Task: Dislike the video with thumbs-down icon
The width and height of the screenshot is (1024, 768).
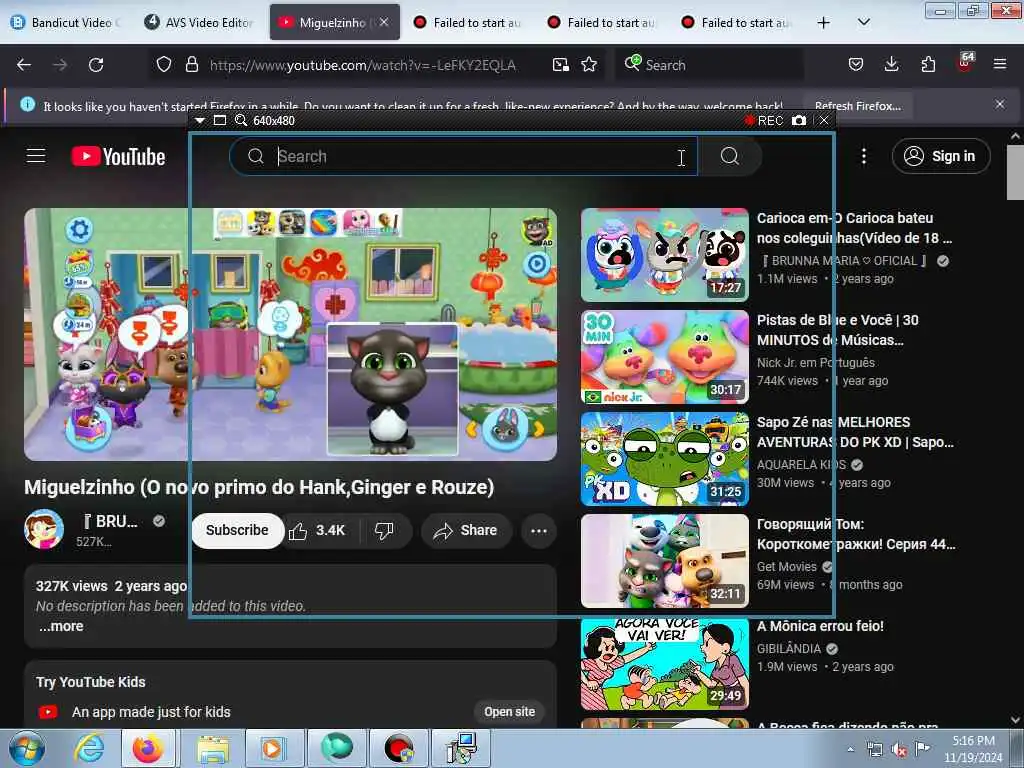Action: coord(384,530)
